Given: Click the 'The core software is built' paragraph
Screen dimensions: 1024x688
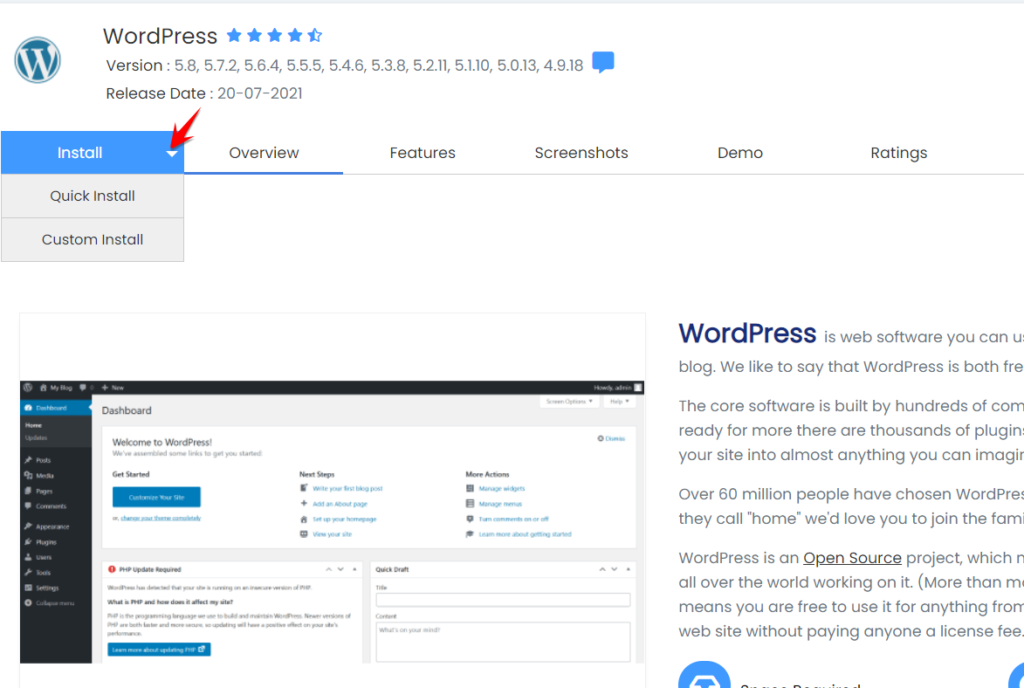Looking at the screenshot, I should [x=851, y=430].
